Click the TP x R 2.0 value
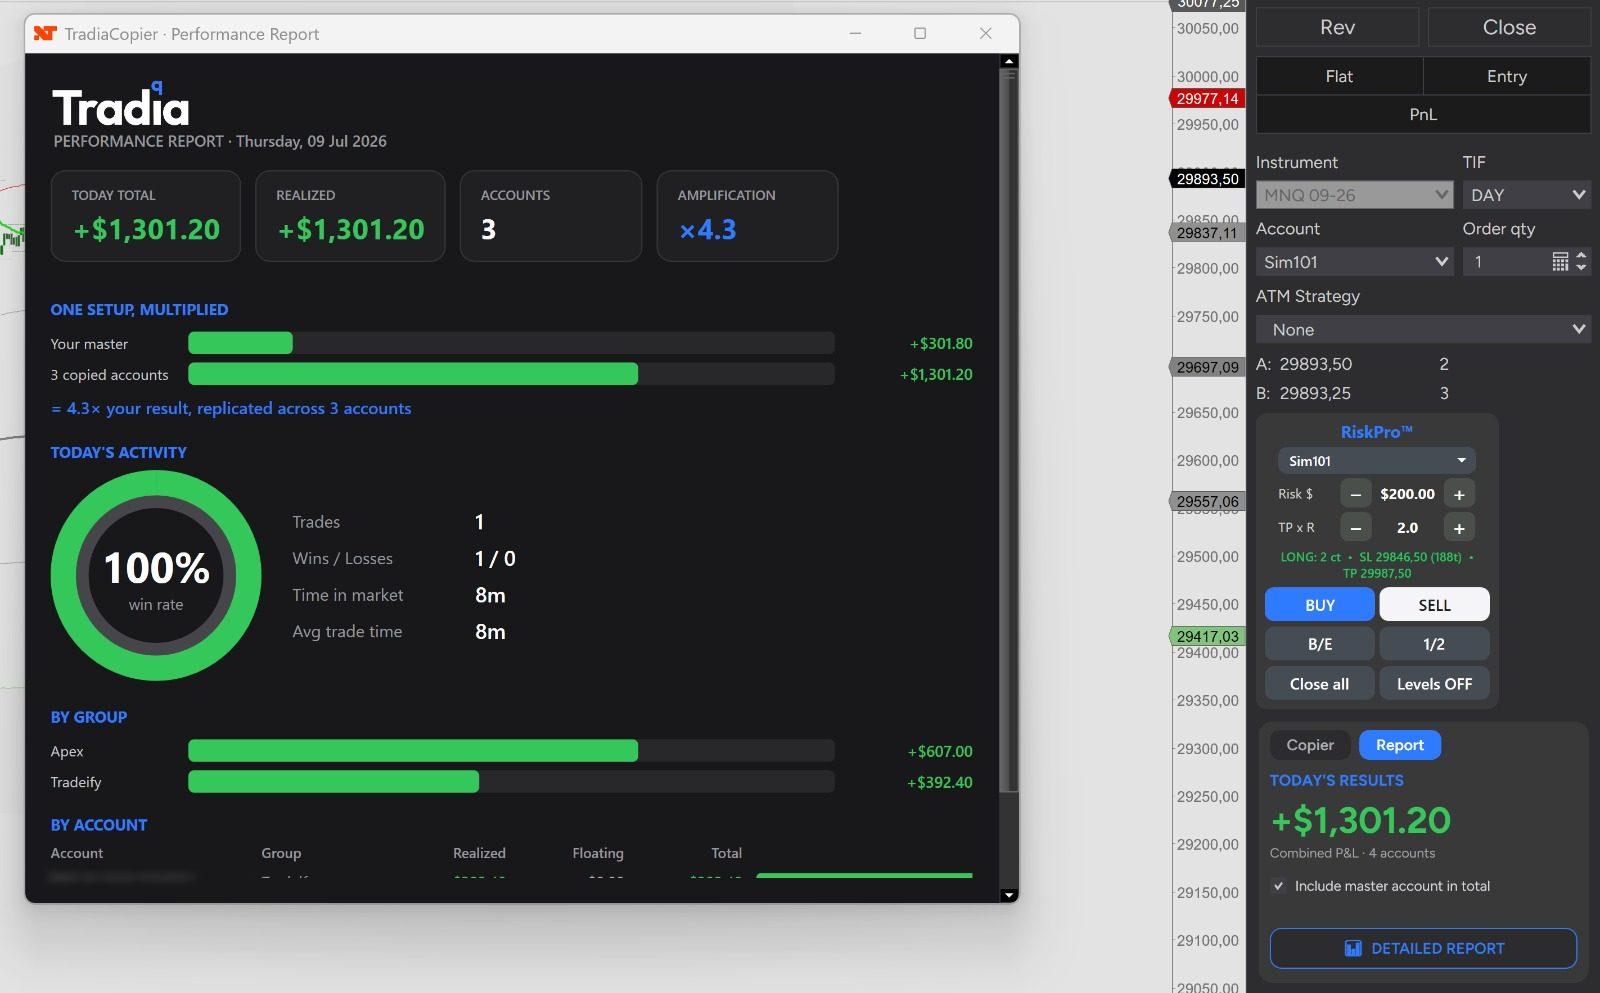The width and height of the screenshot is (1600, 993). click(x=1407, y=528)
